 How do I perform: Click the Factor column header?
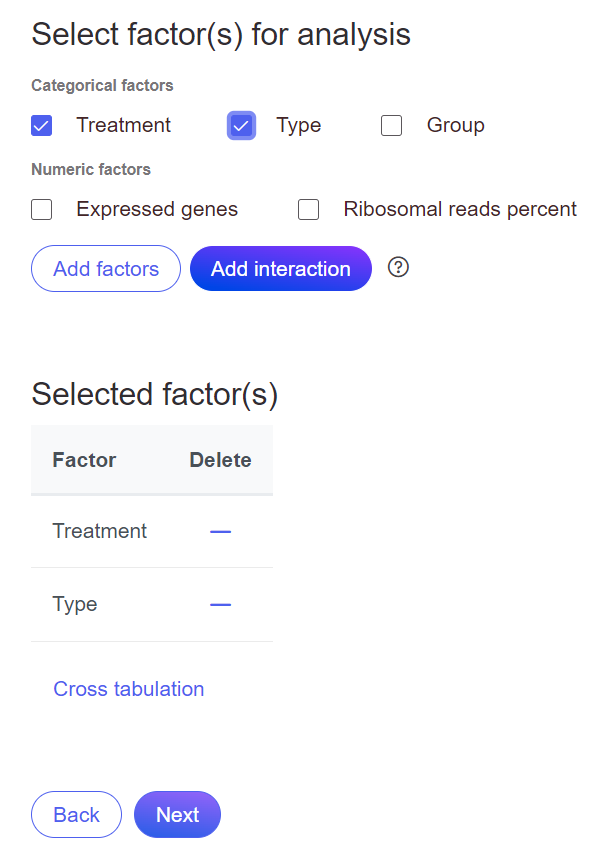click(x=84, y=461)
